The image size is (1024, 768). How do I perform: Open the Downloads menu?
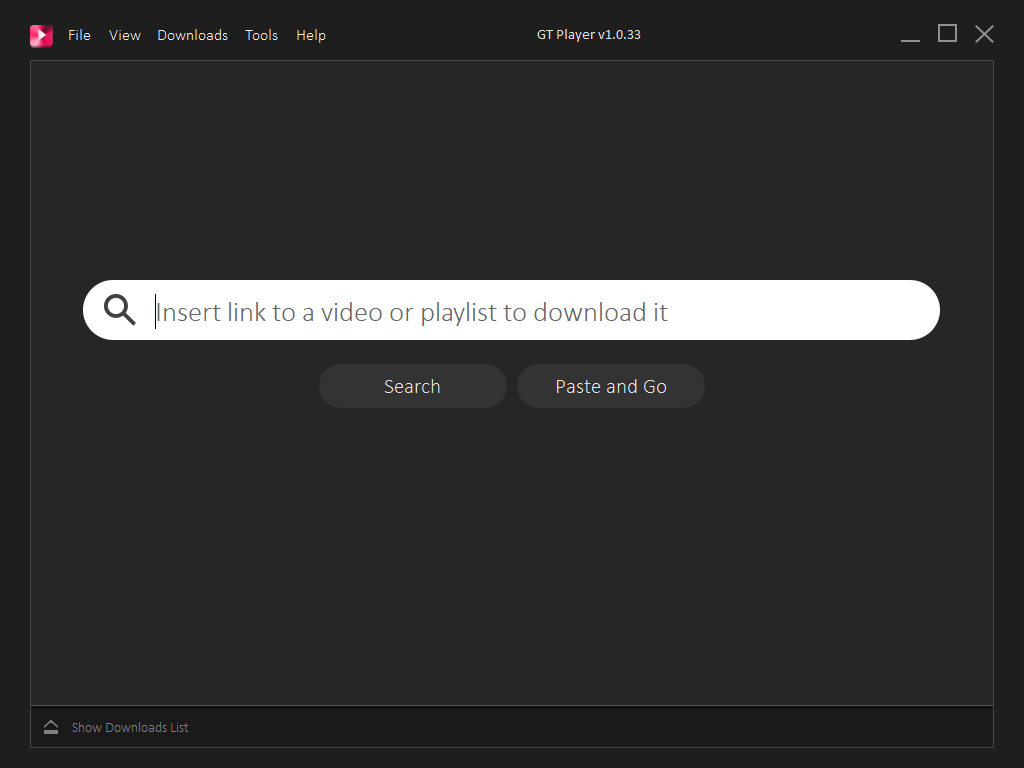(x=192, y=35)
